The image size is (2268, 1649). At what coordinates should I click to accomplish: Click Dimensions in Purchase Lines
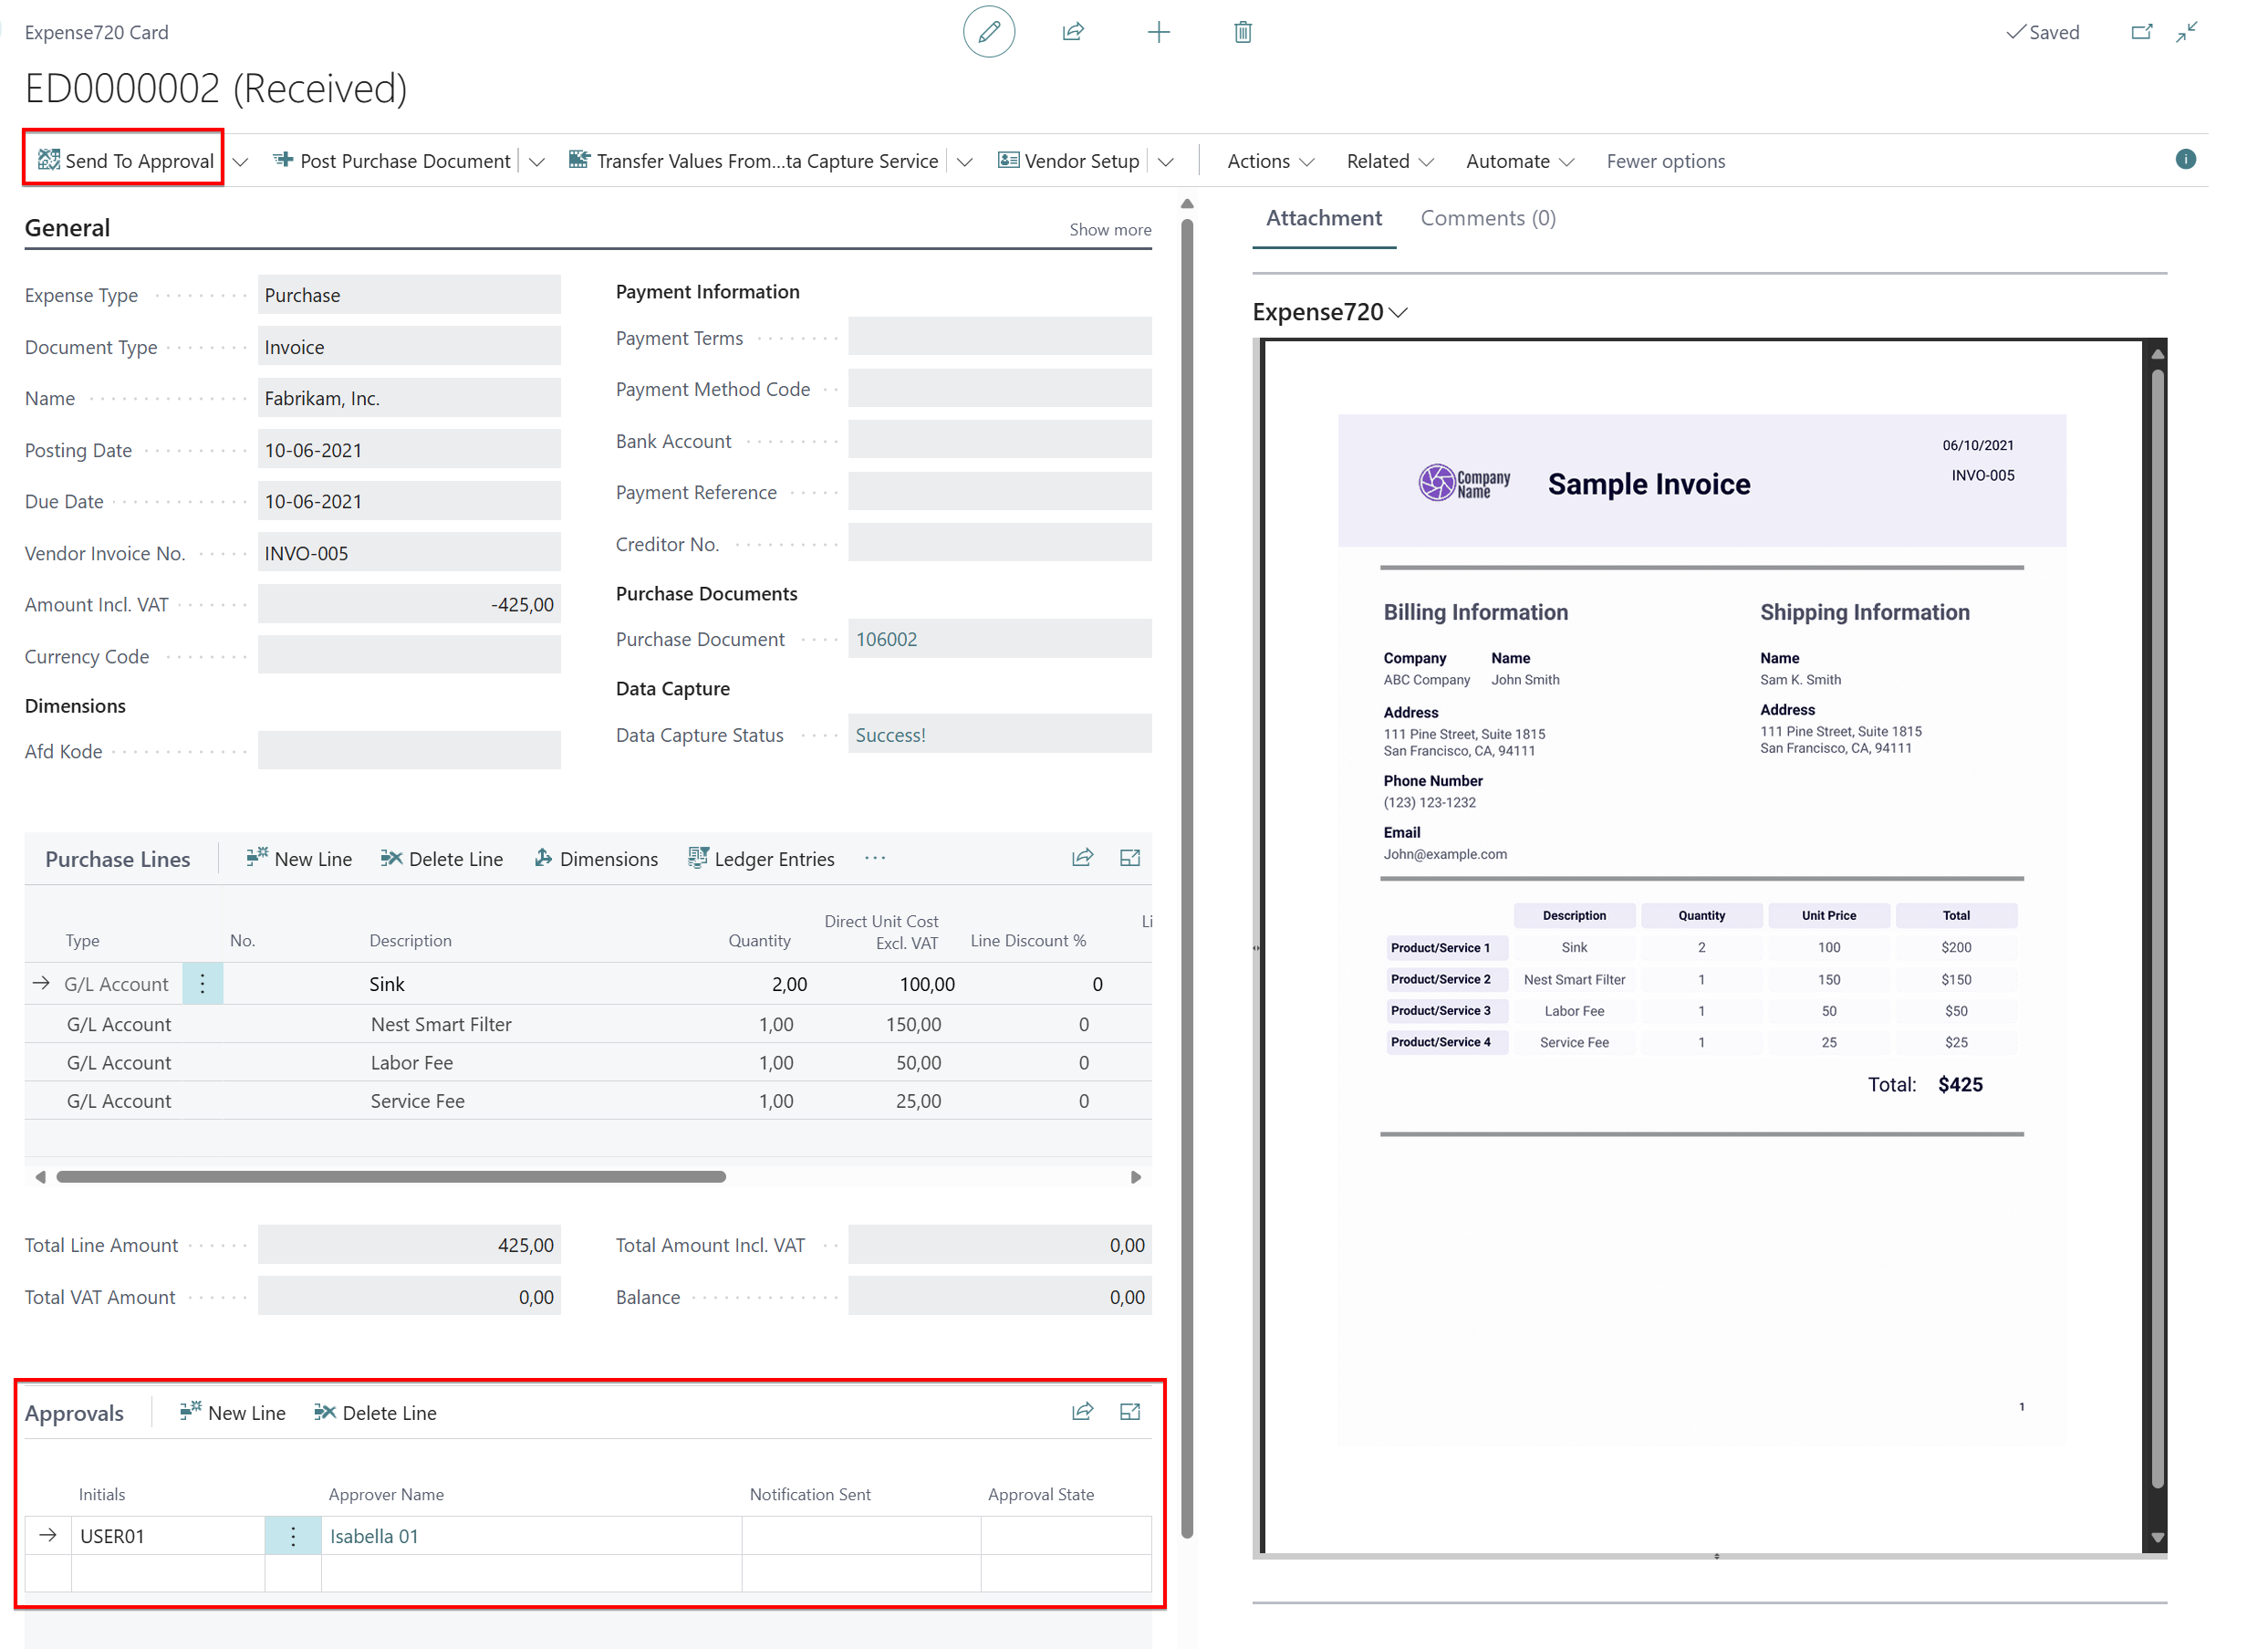point(595,859)
